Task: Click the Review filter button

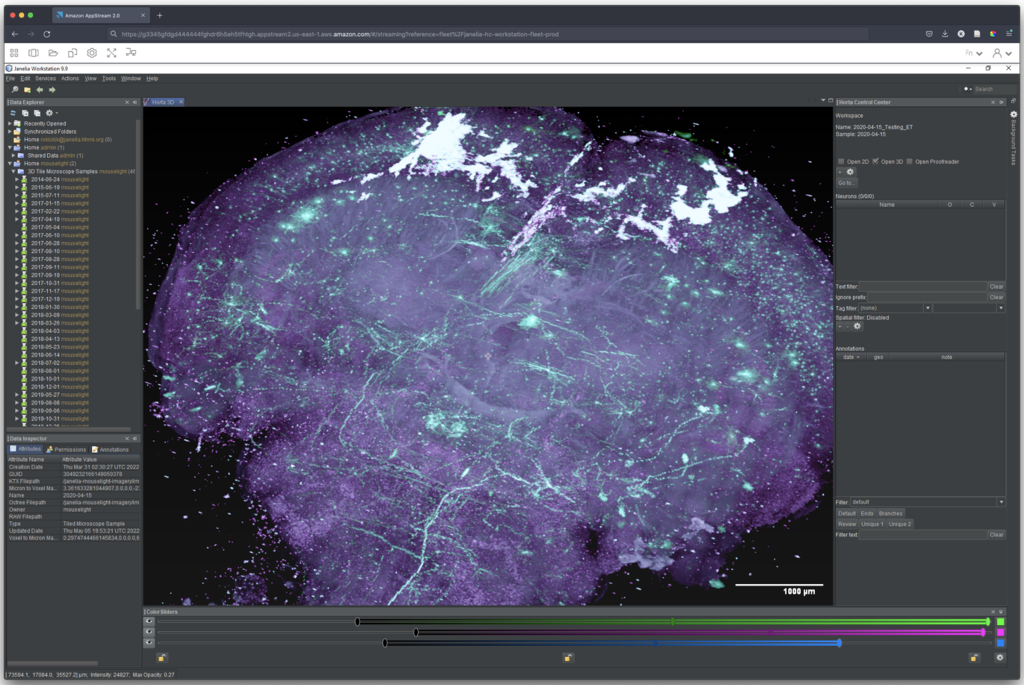Action: coord(847,524)
